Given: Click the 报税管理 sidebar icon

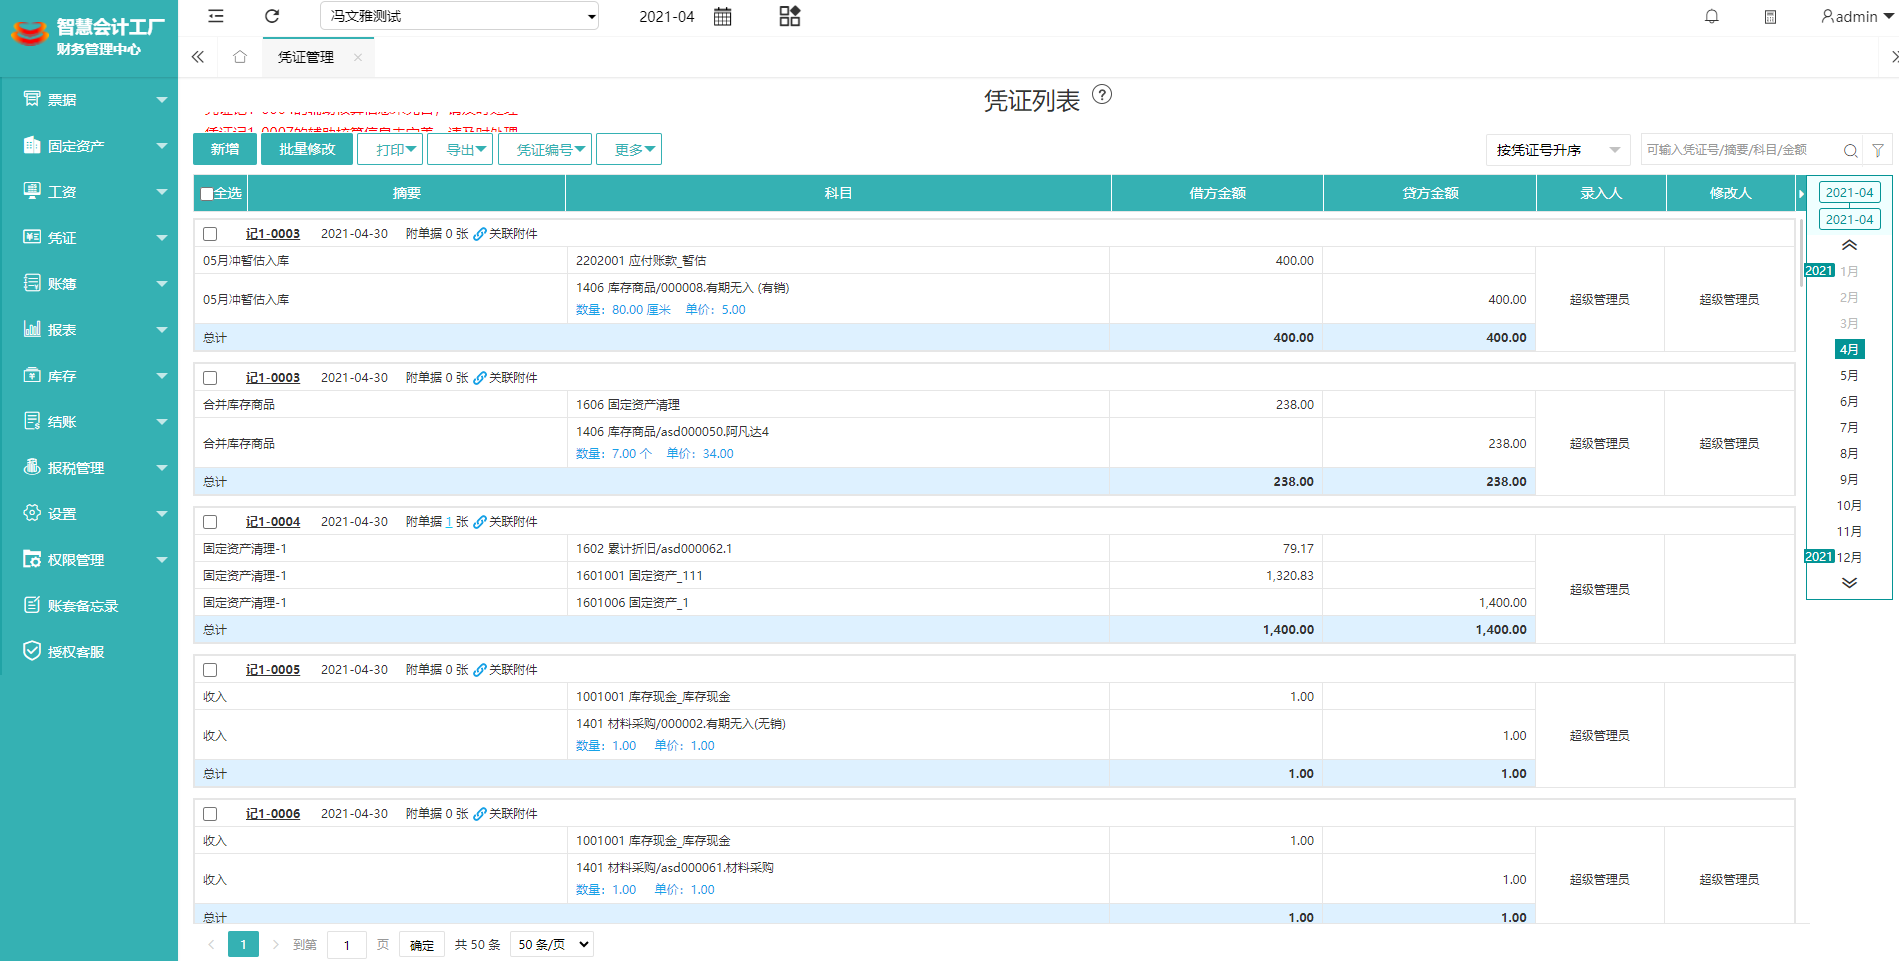Looking at the screenshot, I should [32, 467].
